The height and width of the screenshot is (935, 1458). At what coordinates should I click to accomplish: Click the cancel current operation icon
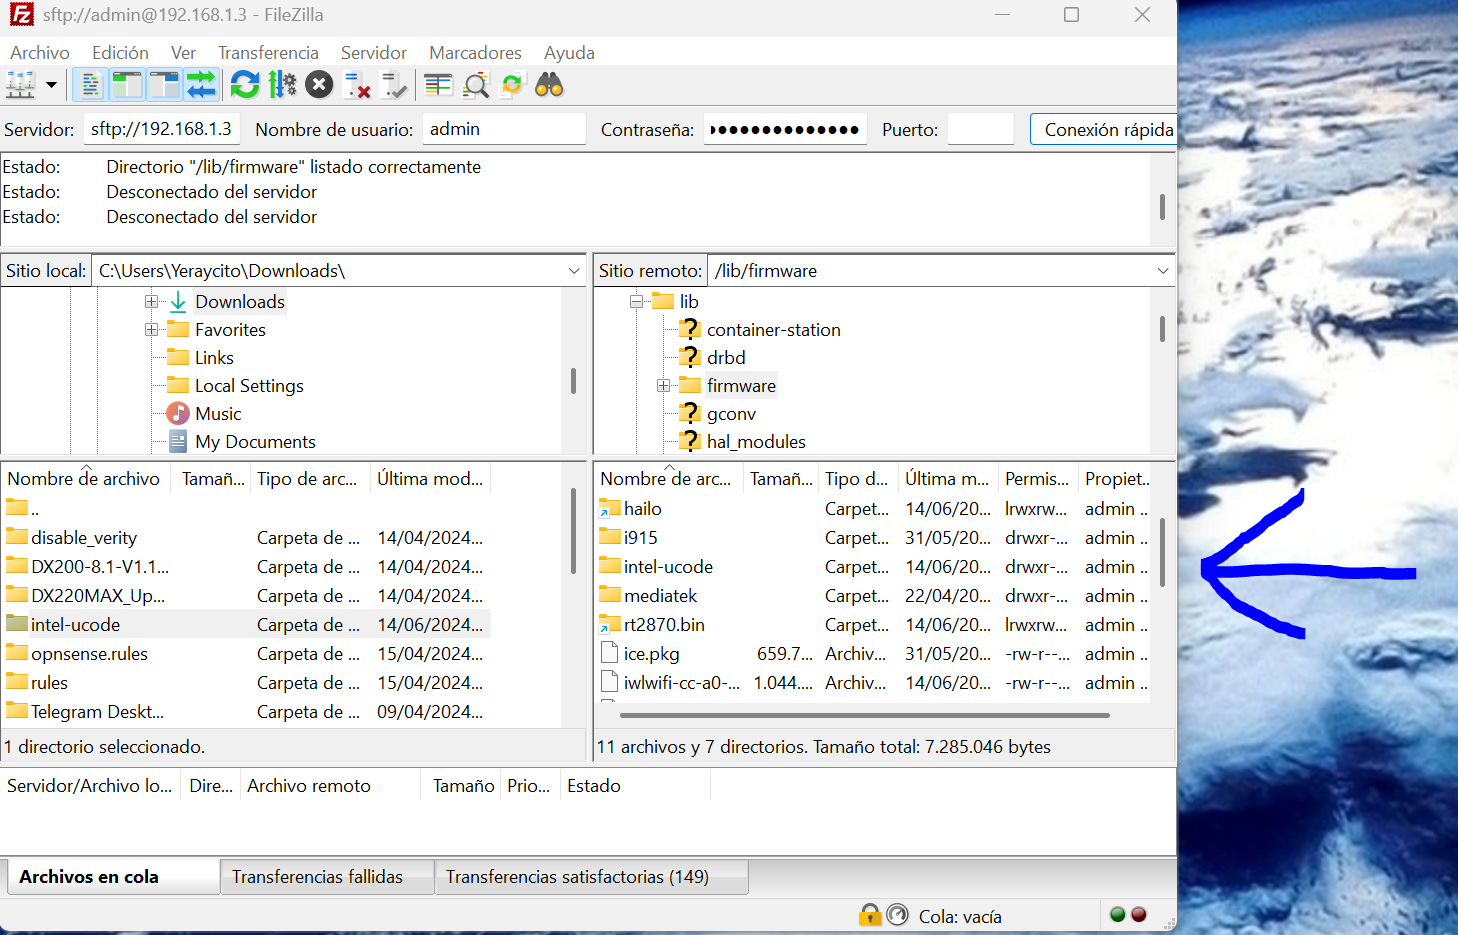(x=319, y=86)
